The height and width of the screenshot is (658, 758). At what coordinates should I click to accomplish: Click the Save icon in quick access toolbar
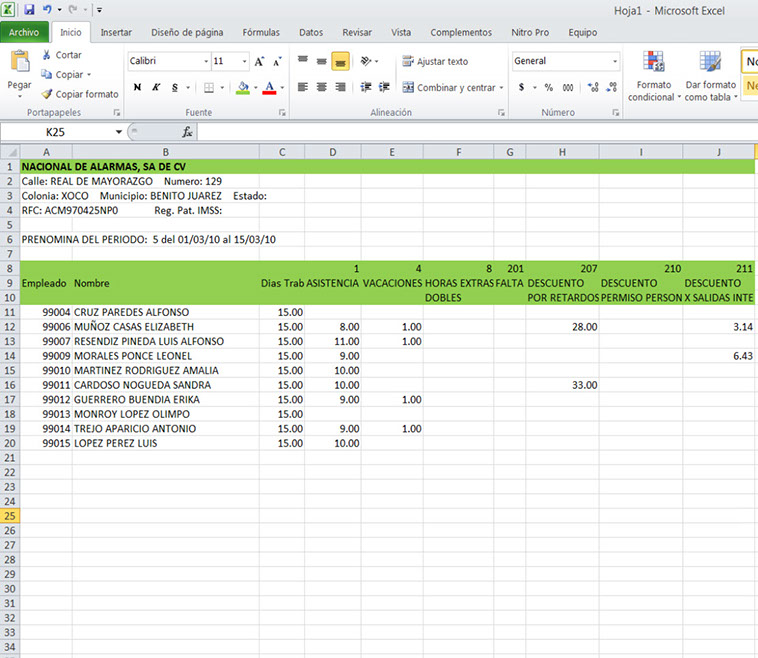pos(29,9)
